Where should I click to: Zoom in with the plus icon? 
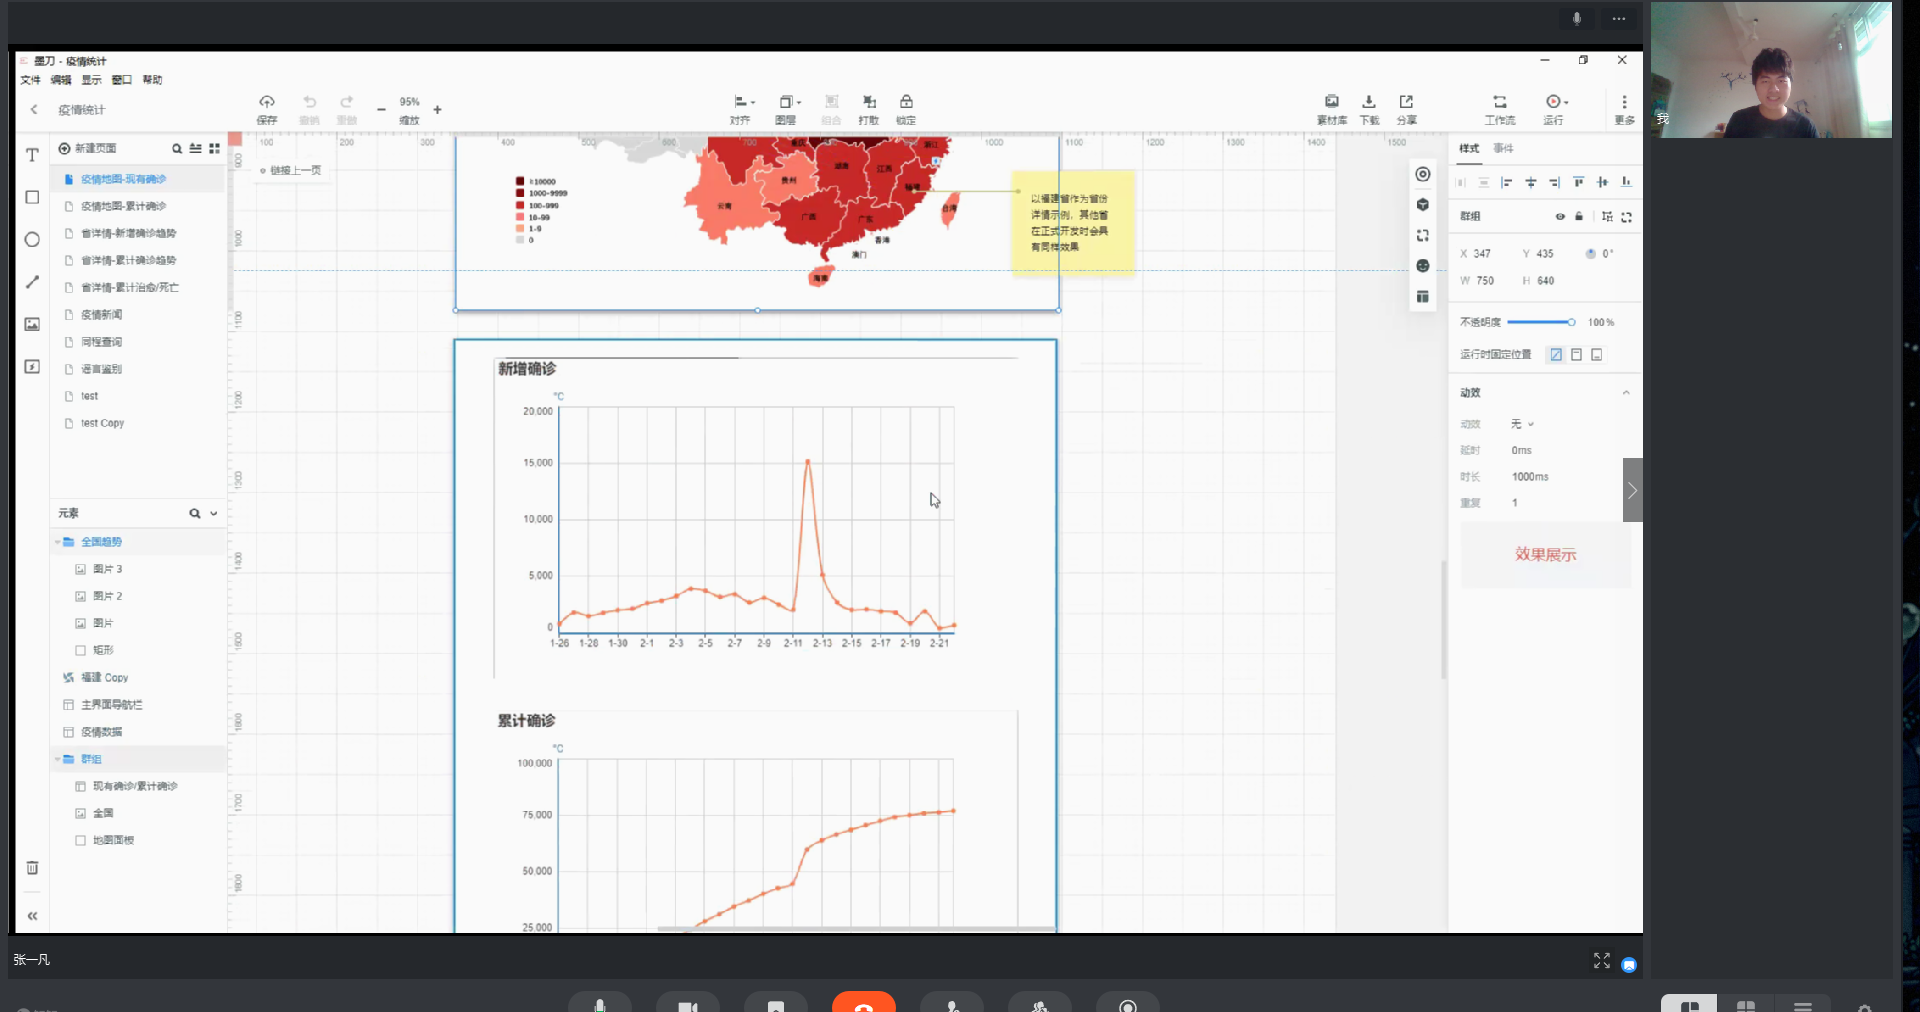[437, 110]
